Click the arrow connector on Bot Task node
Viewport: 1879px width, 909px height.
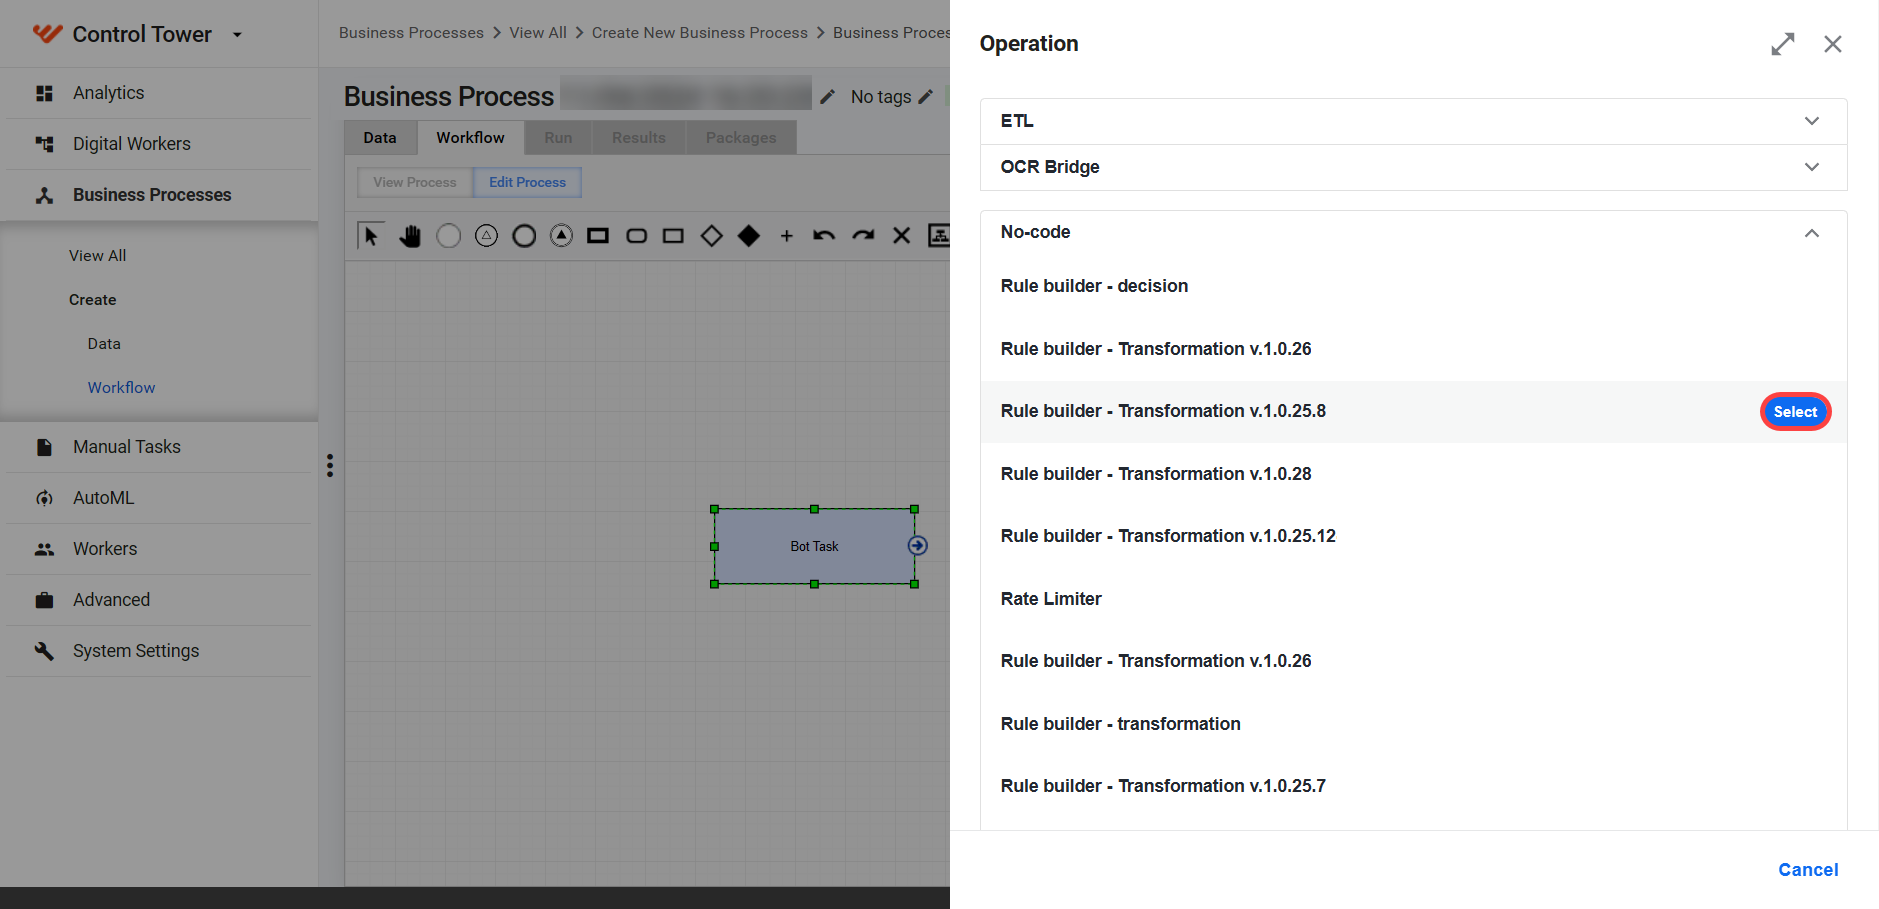point(918,546)
